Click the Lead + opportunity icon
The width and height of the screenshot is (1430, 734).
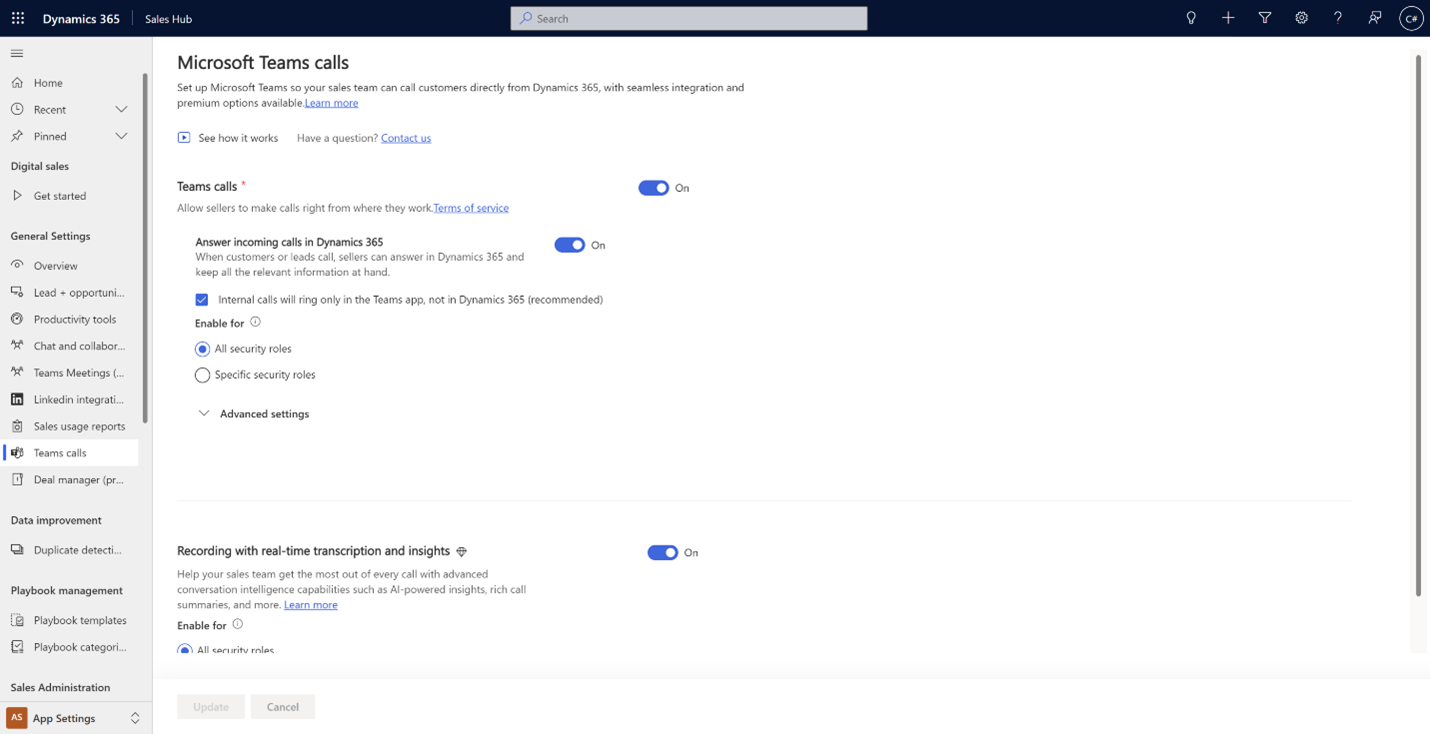[17, 292]
